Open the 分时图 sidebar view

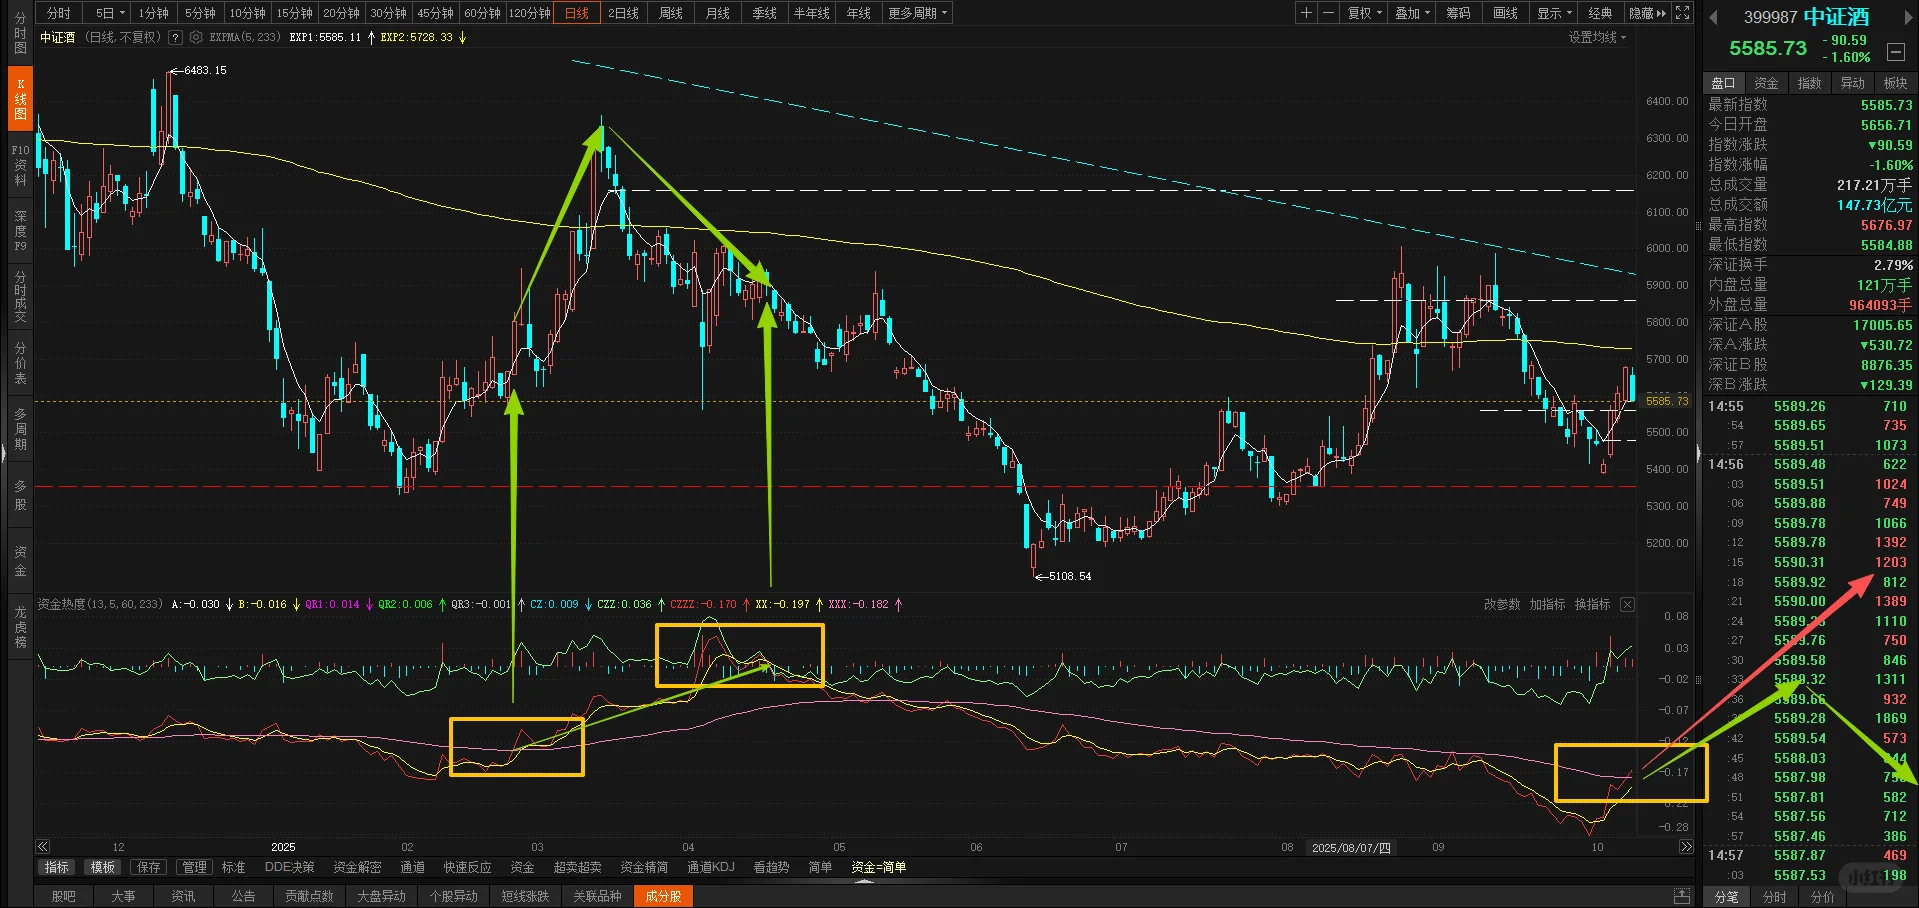(20, 33)
